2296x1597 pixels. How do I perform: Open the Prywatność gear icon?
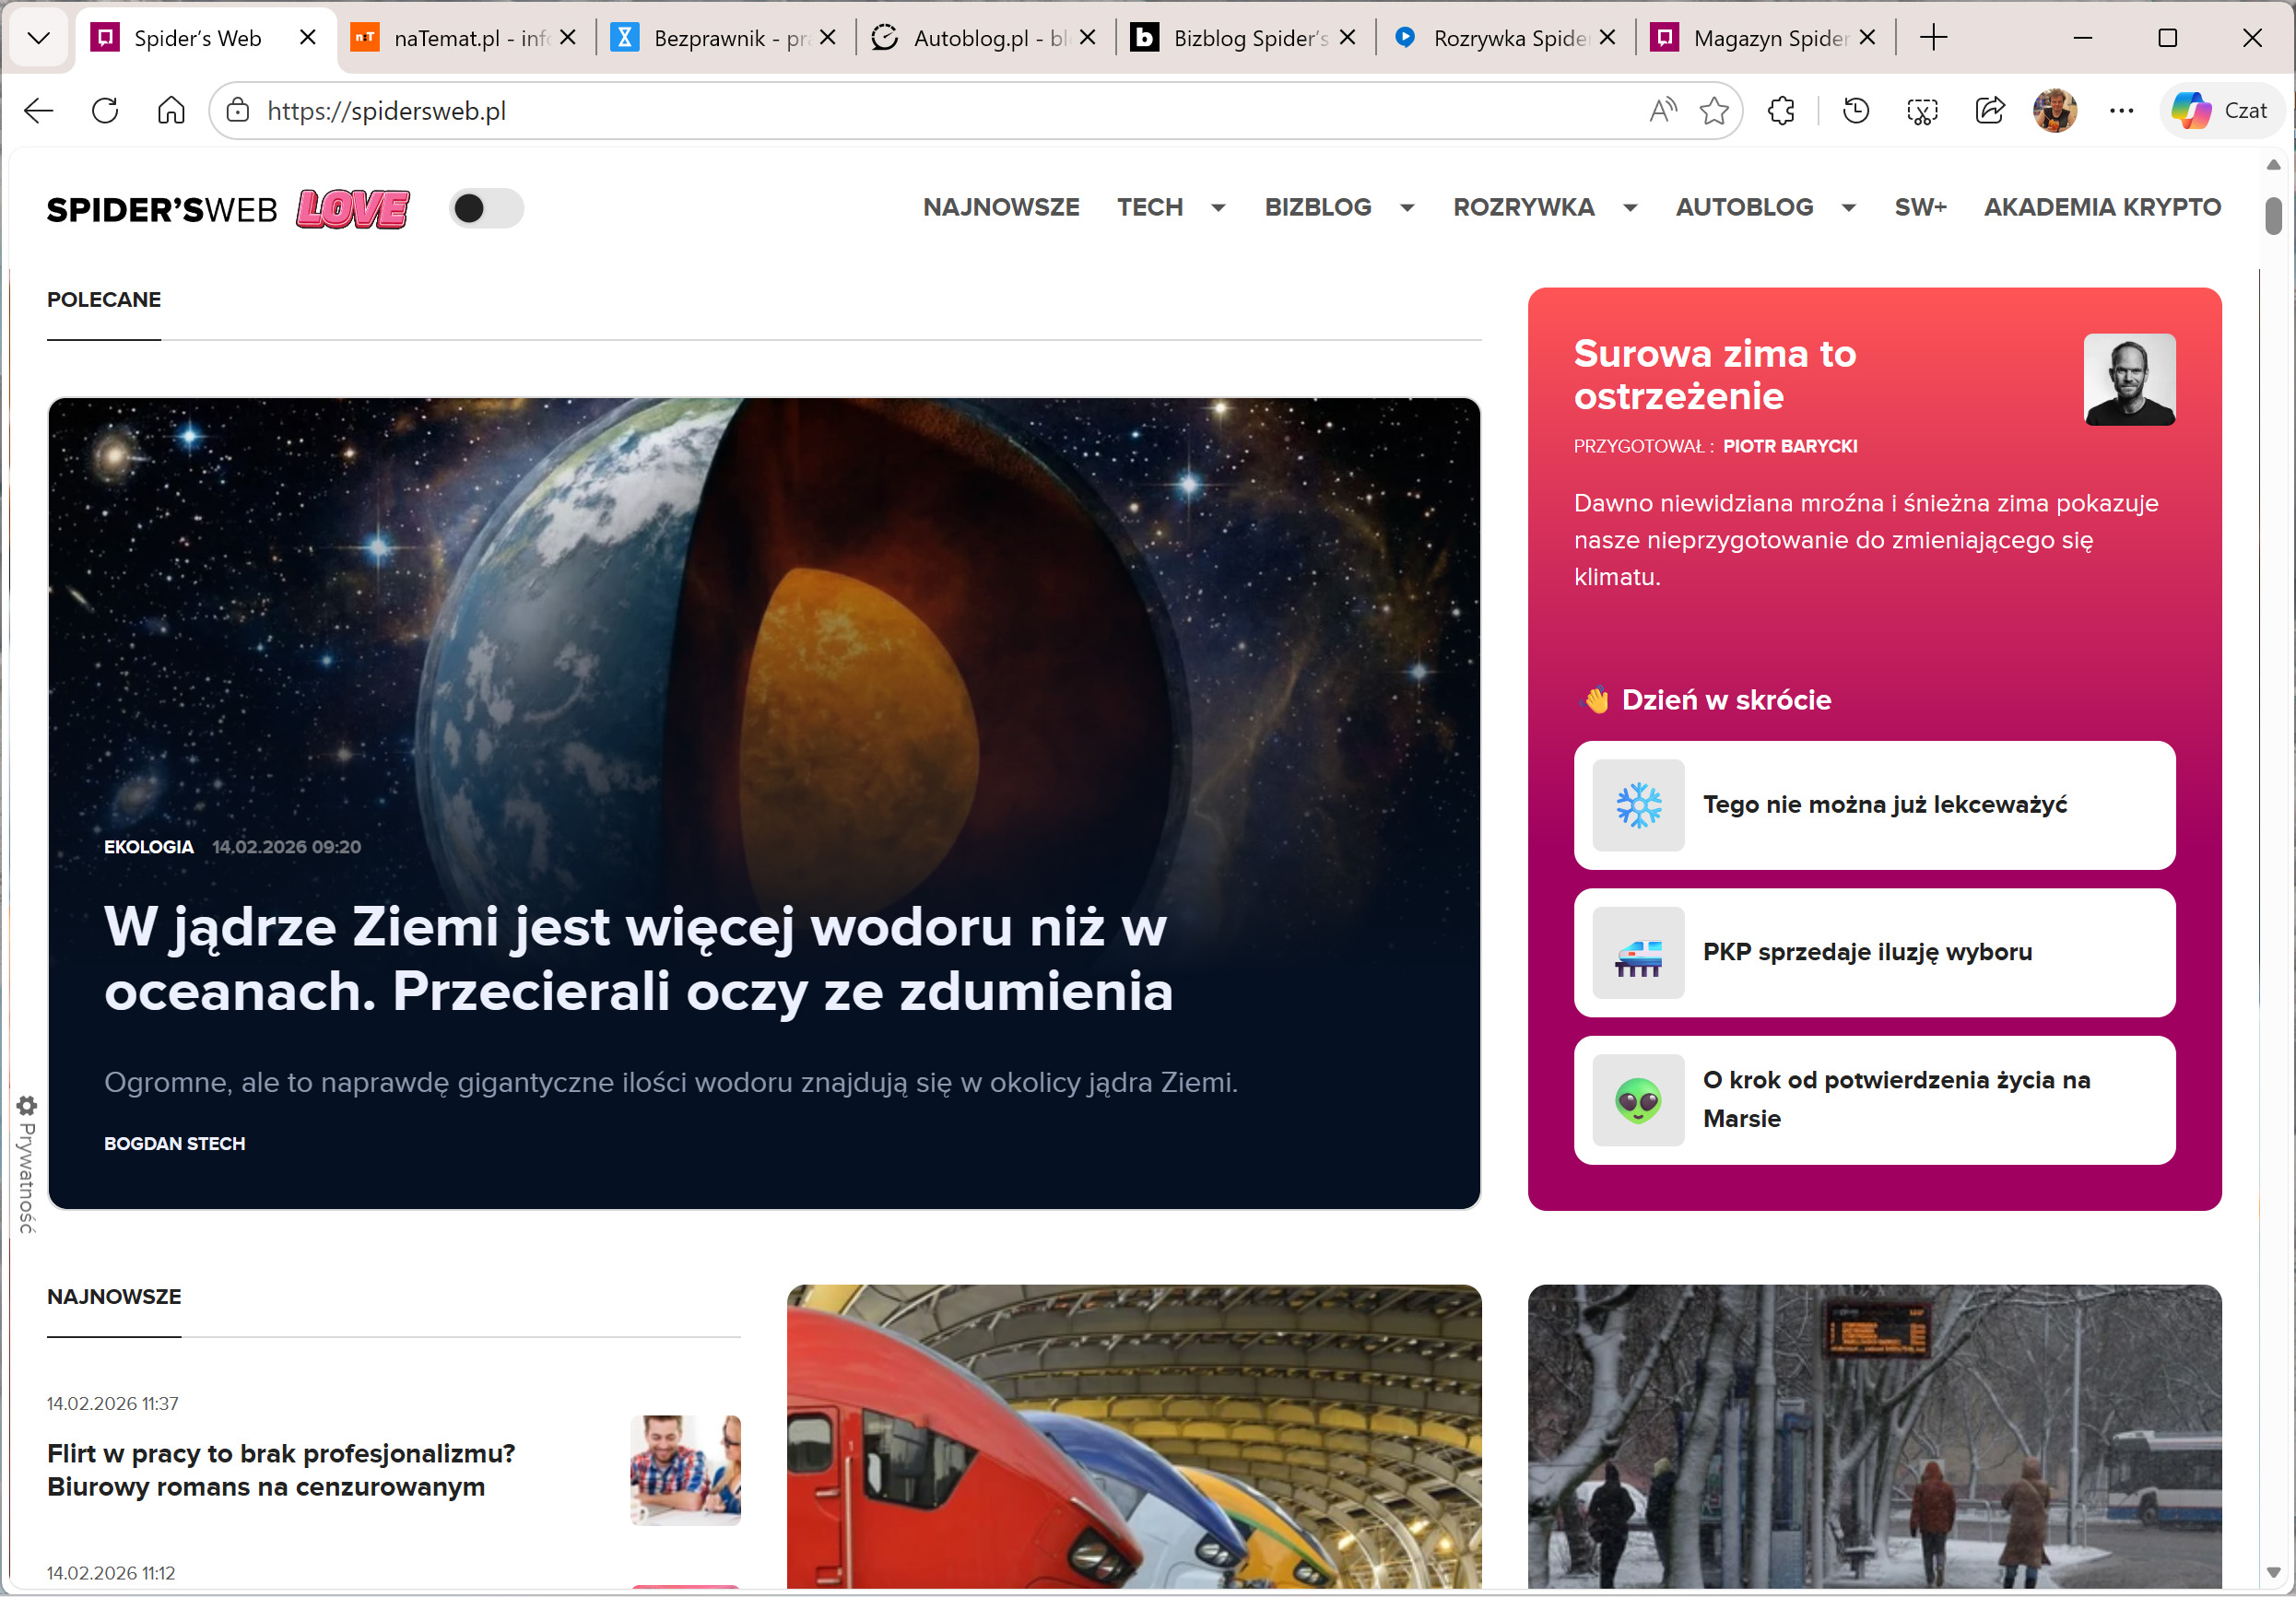click(x=27, y=1105)
